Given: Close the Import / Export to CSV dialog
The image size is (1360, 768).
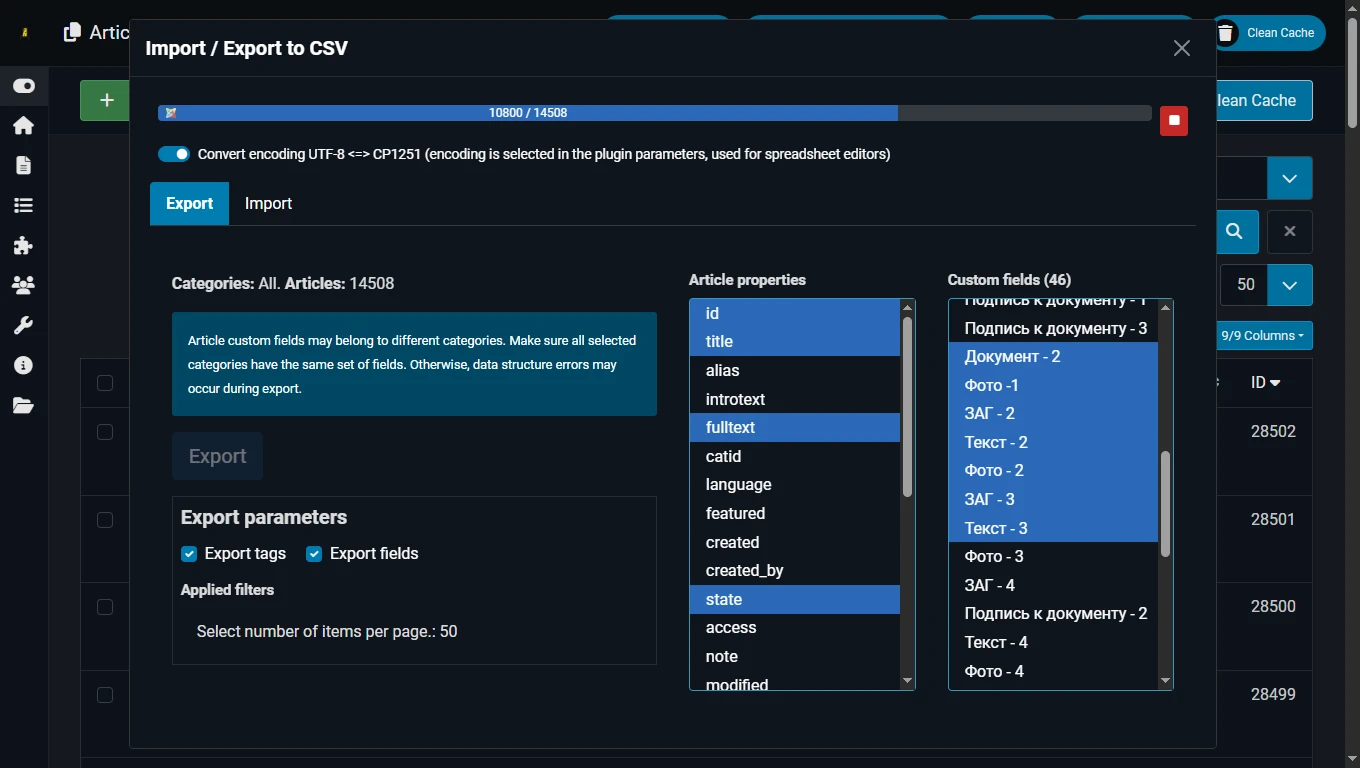Looking at the screenshot, I should tap(1181, 48).
